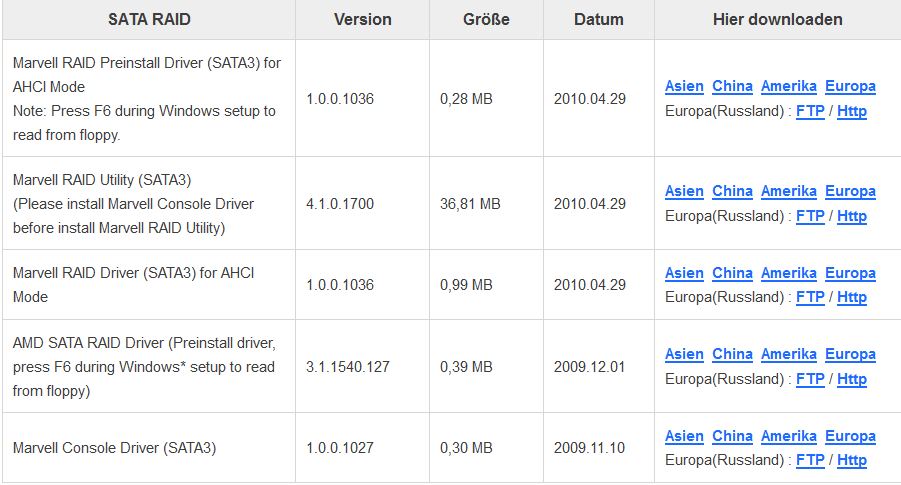
Task: Open Europa link for 0,99 MB RAID Driver
Action: (x=850, y=273)
